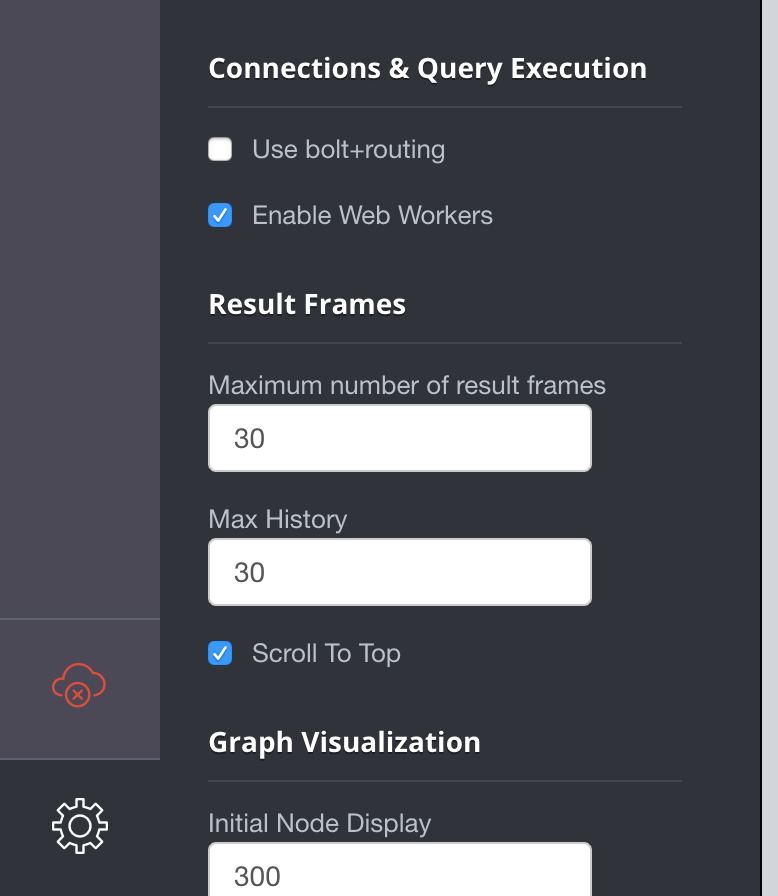The height and width of the screenshot is (896, 778).
Task: Select the Initial Node Display field
Action: point(400,869)
